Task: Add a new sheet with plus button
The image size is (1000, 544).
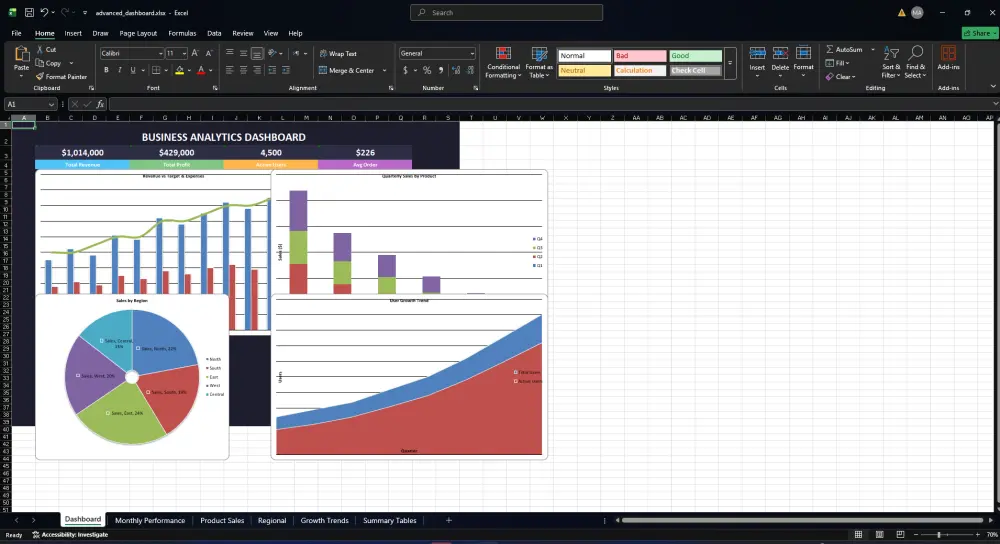Action: click(448, 520)
